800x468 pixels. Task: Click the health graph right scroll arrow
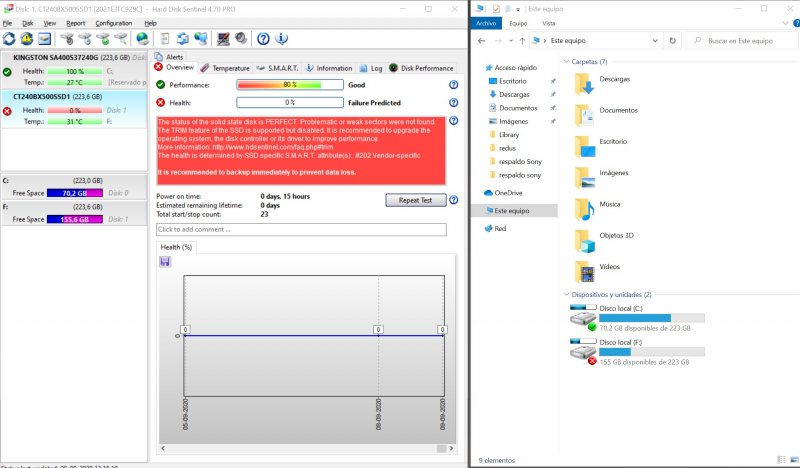(x=451, y=448)
